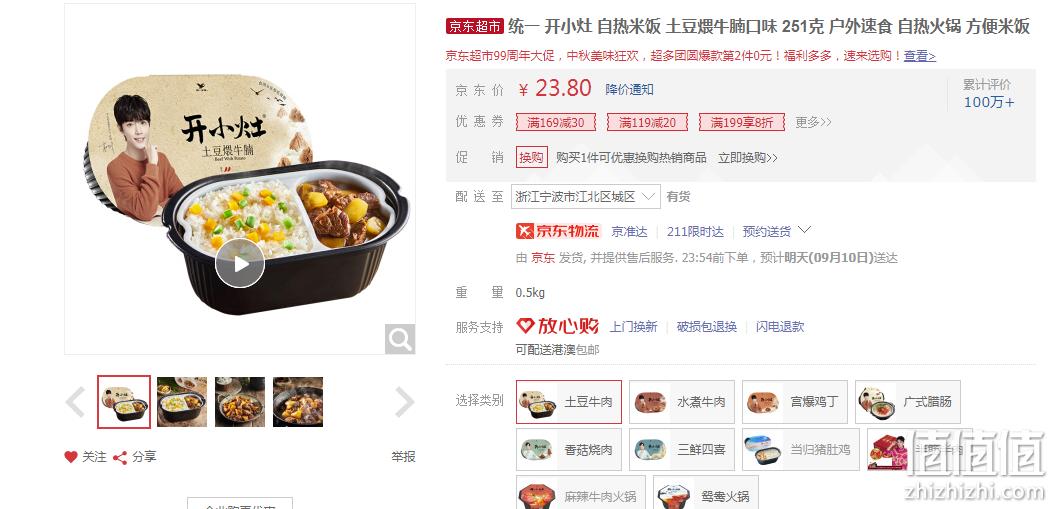Viewport: 1054px width, 509px height.
Task: Open the 降价通知 price alert link
Action: point(629,89)
